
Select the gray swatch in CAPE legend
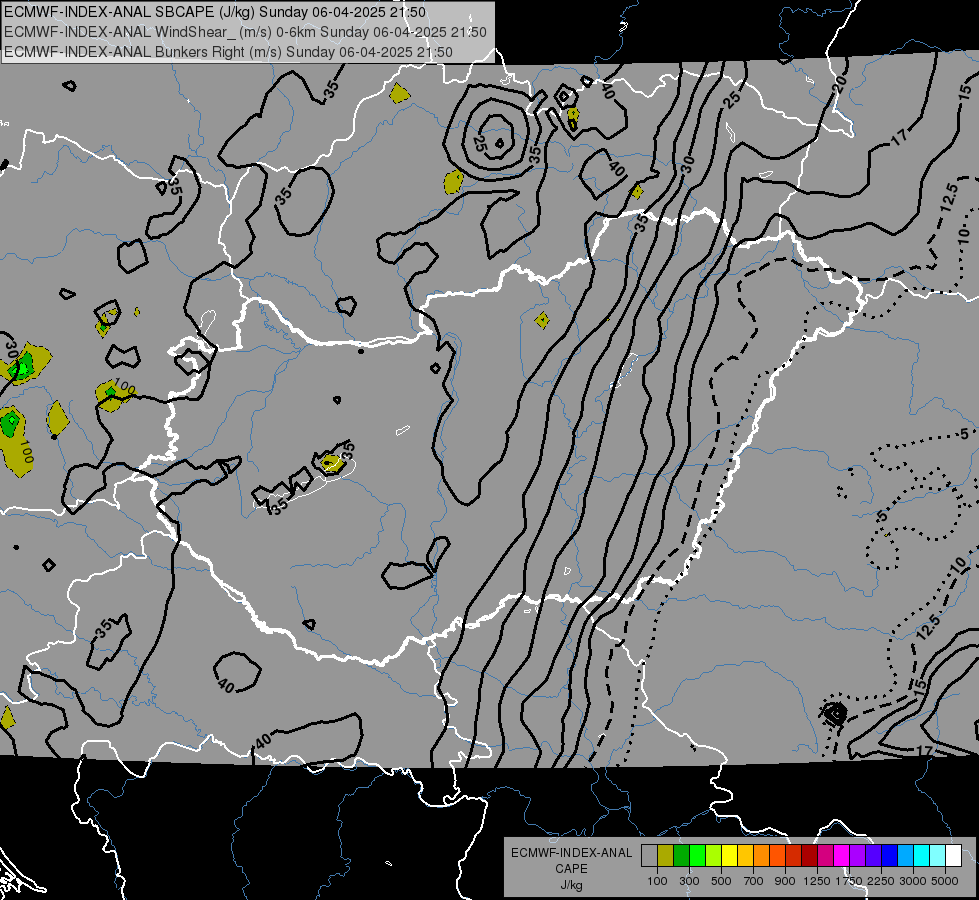(649, 856)
